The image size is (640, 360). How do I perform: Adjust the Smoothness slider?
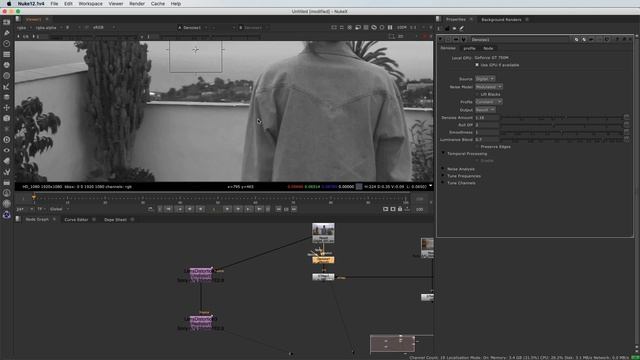(562, 132)
